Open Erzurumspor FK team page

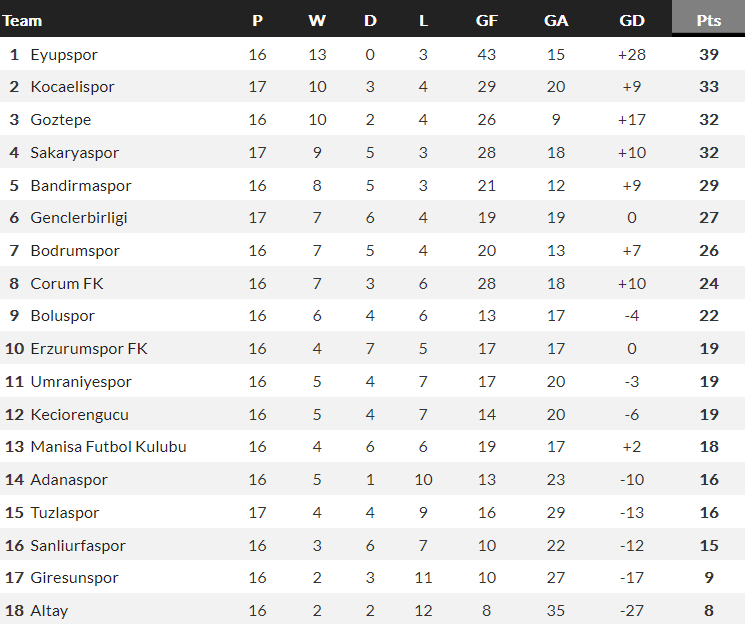pyautogui.click(x=89, y=349)
